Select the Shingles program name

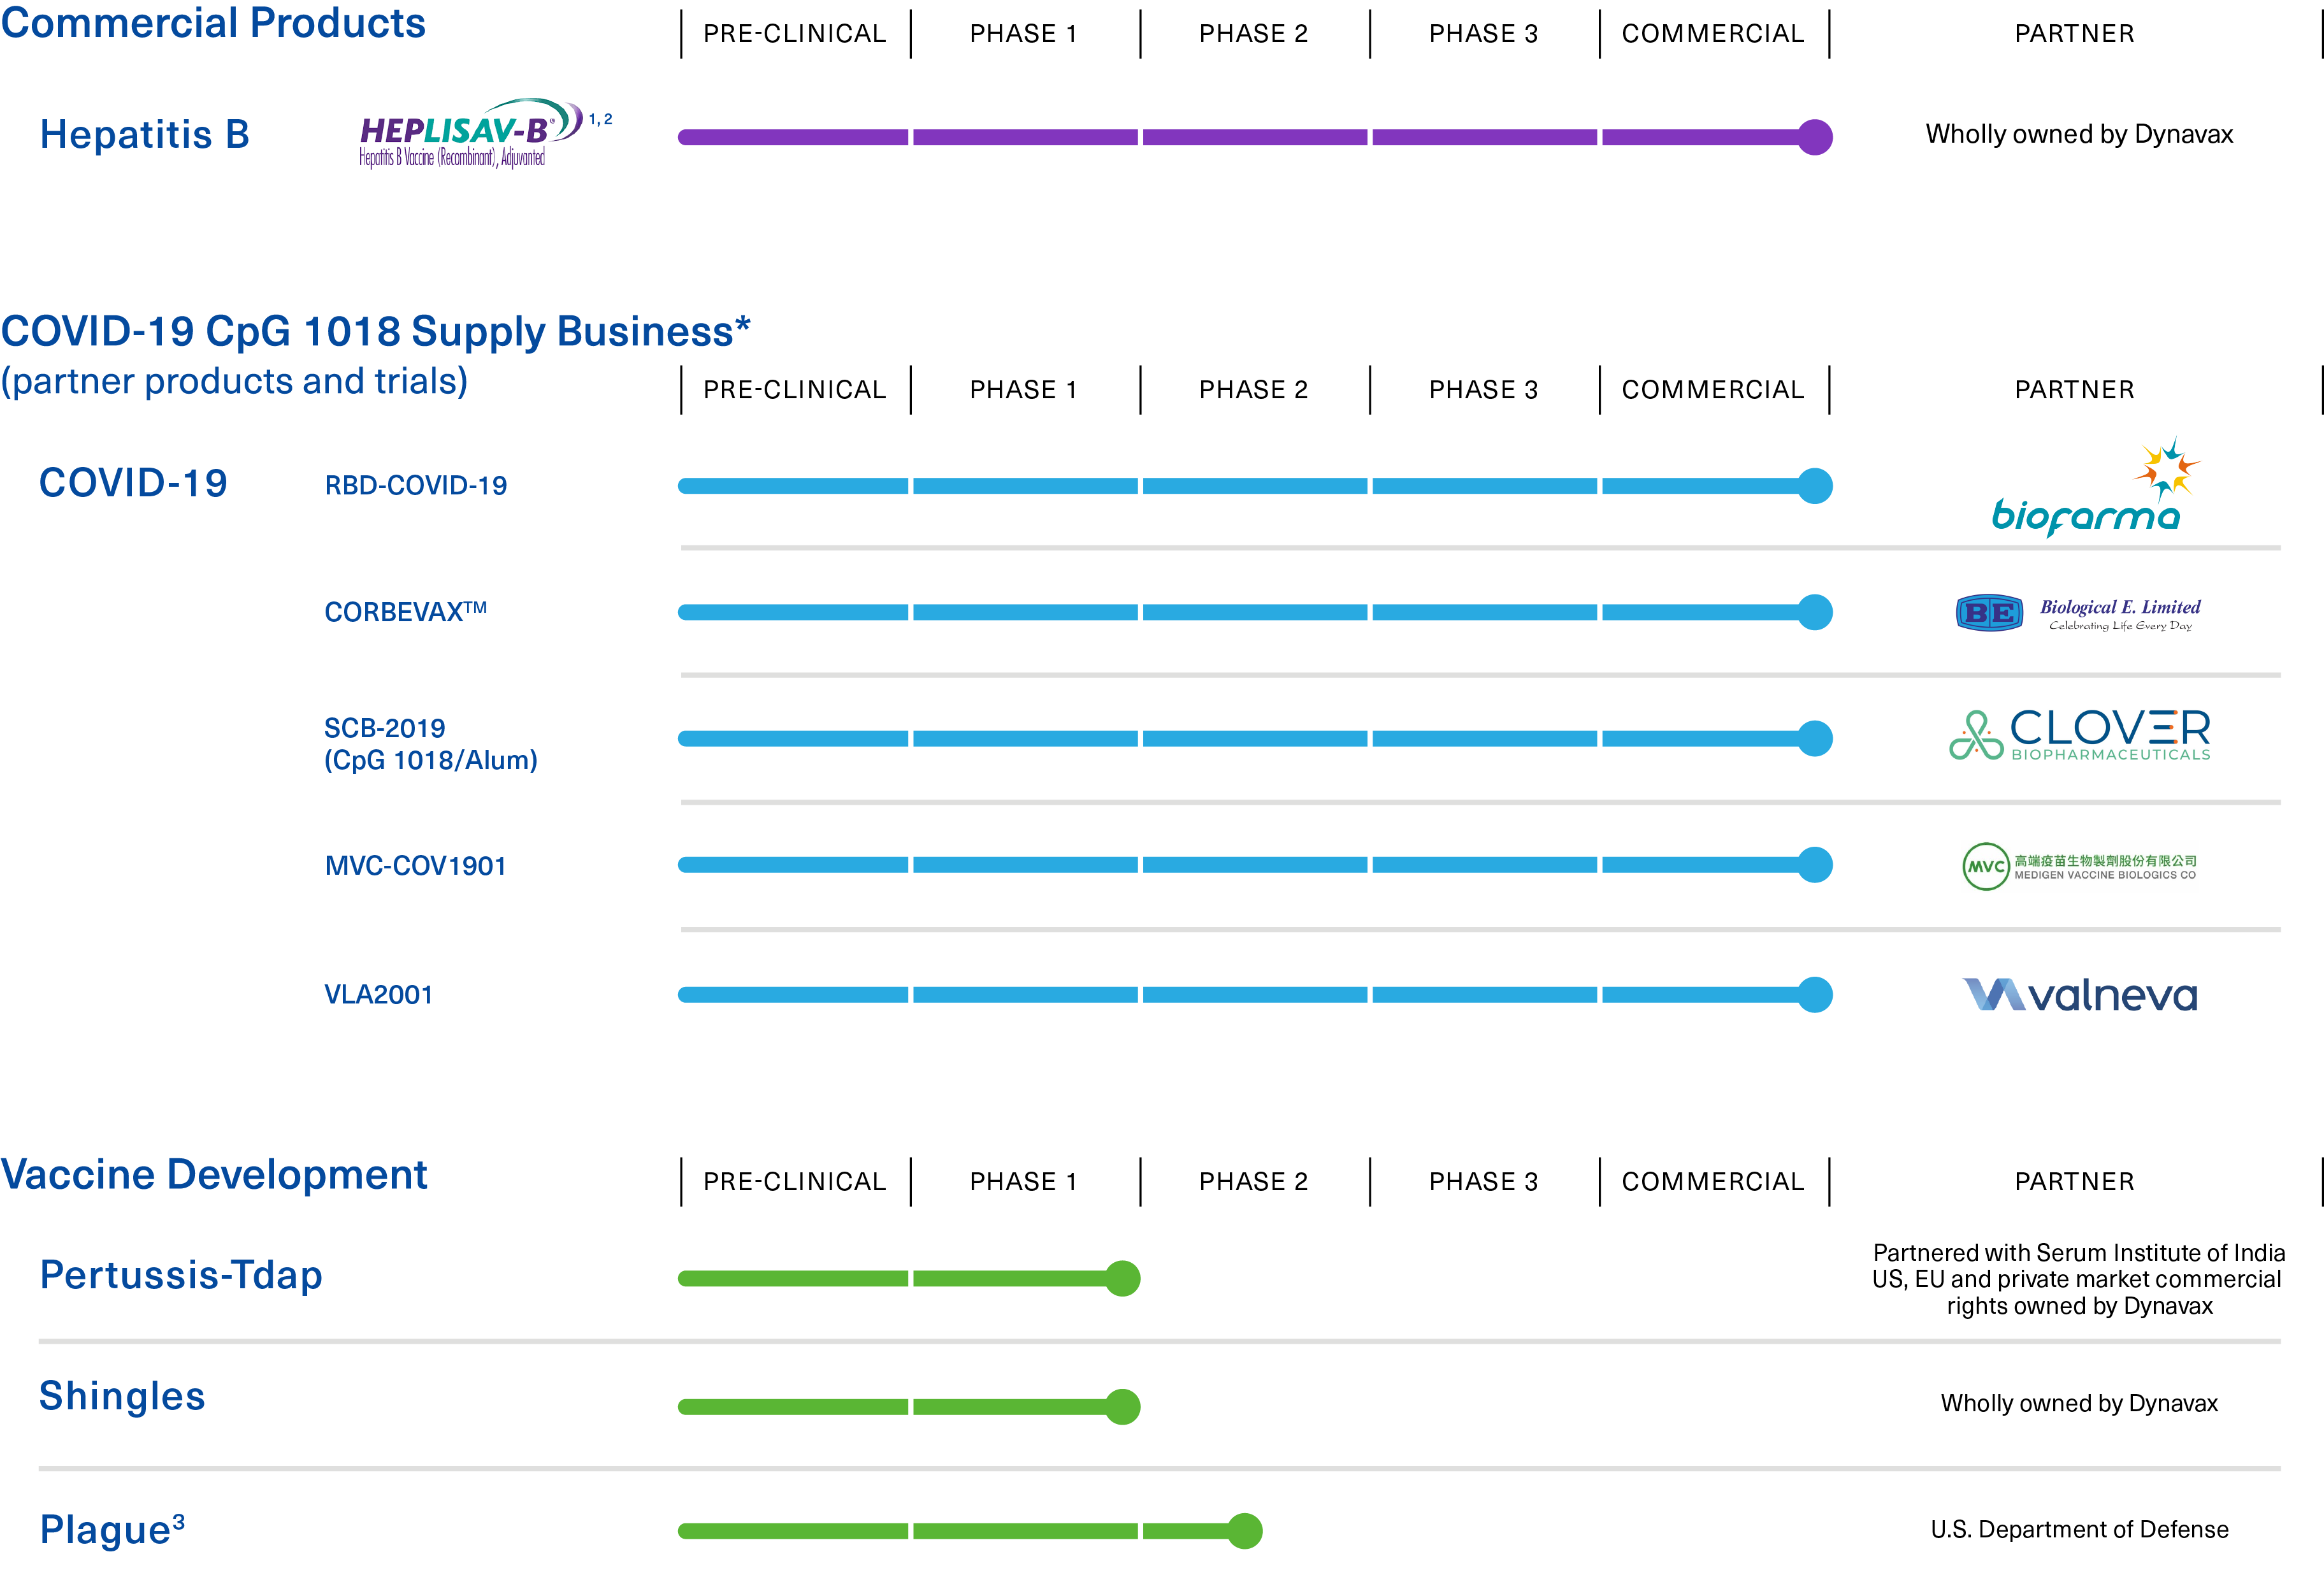click(x=122, y=1397)
